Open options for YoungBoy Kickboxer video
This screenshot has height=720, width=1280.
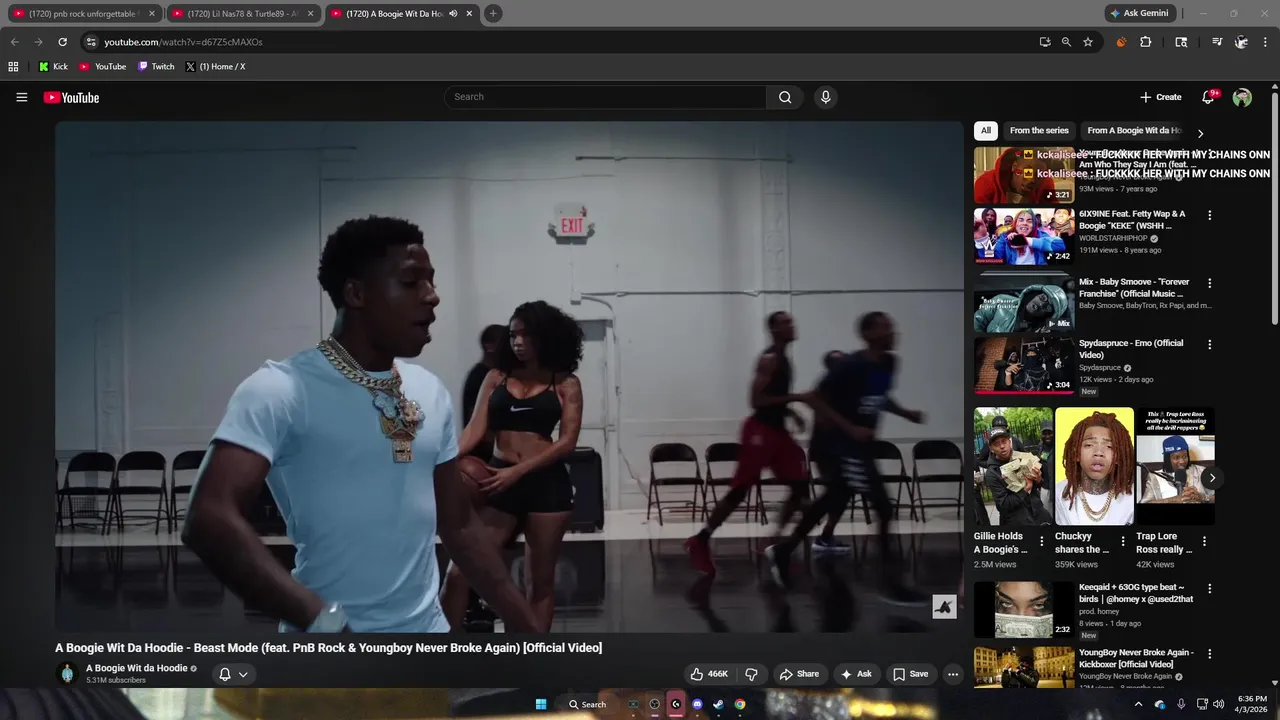click(1209, 654)
